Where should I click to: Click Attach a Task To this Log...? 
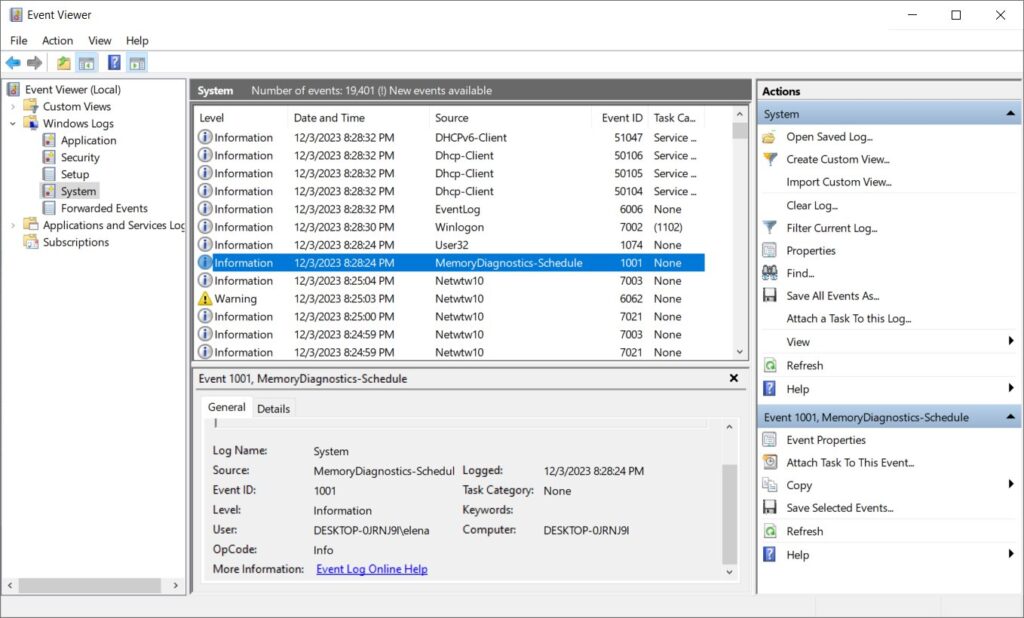pos(848,319)
